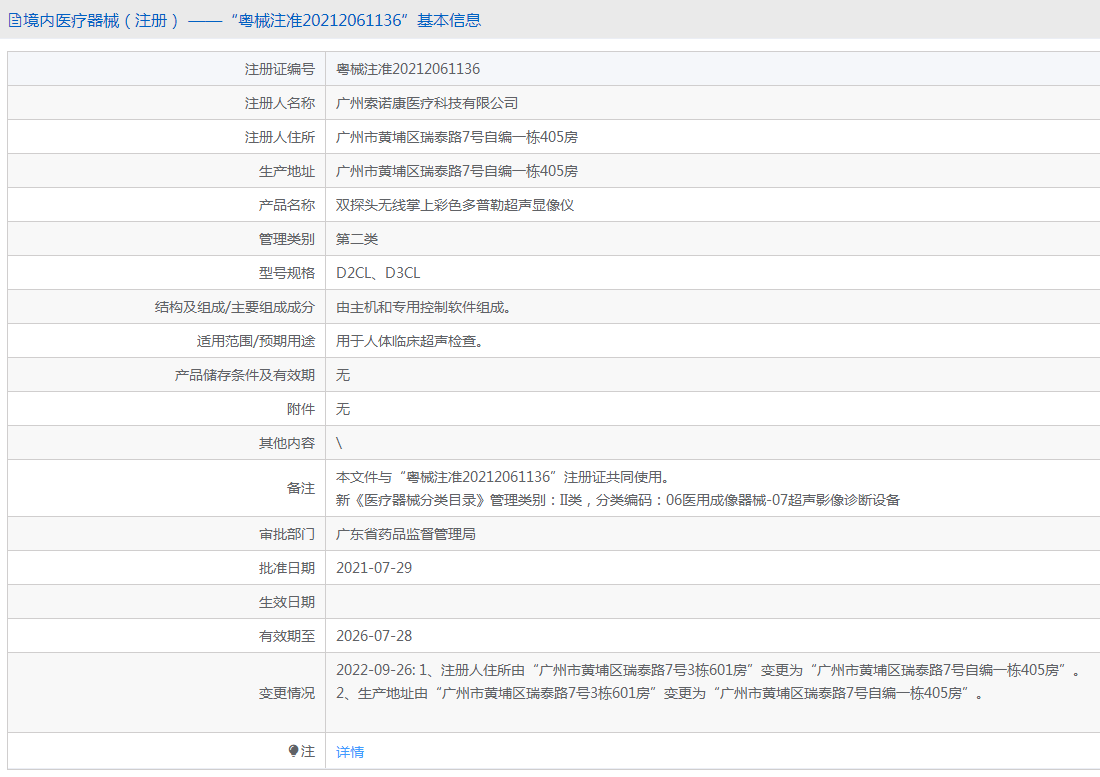Click the document icon in page title
The width and height of the screenshot is (1100, 777).
[14, 20]
